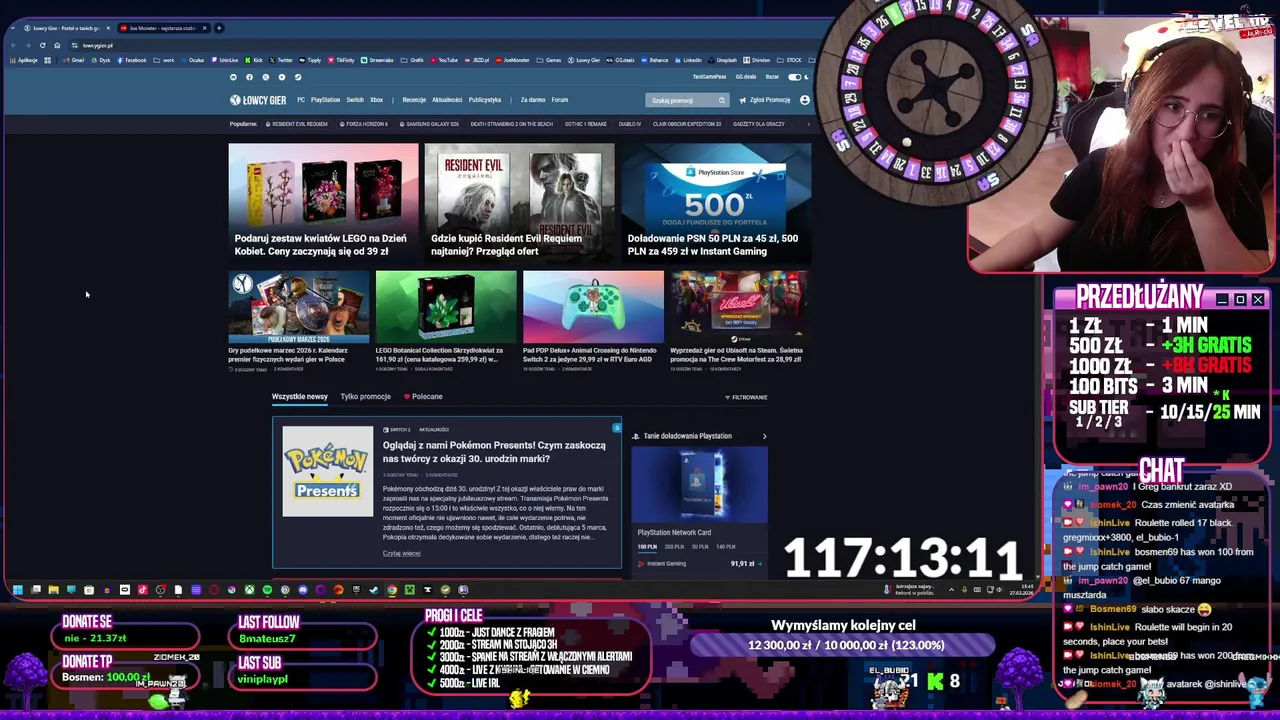1280x720 pixels.
Task: Click the Łowcy Gier site logo
Action: (x=258, y=100)
